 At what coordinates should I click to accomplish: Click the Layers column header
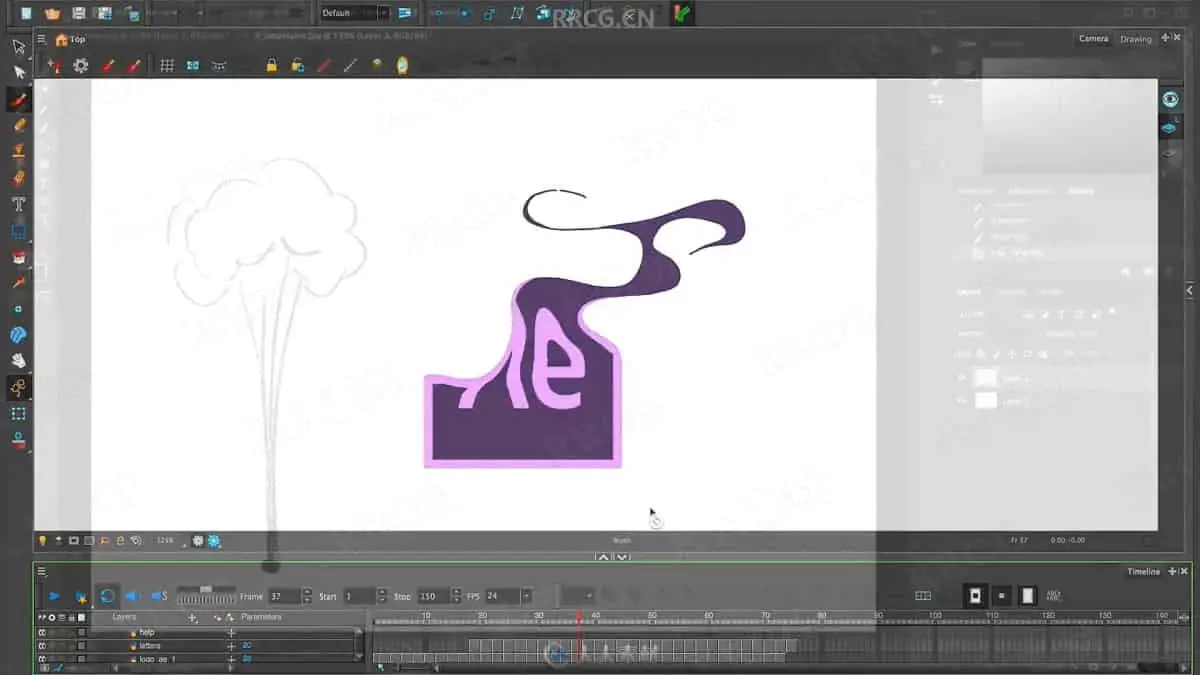124,617
